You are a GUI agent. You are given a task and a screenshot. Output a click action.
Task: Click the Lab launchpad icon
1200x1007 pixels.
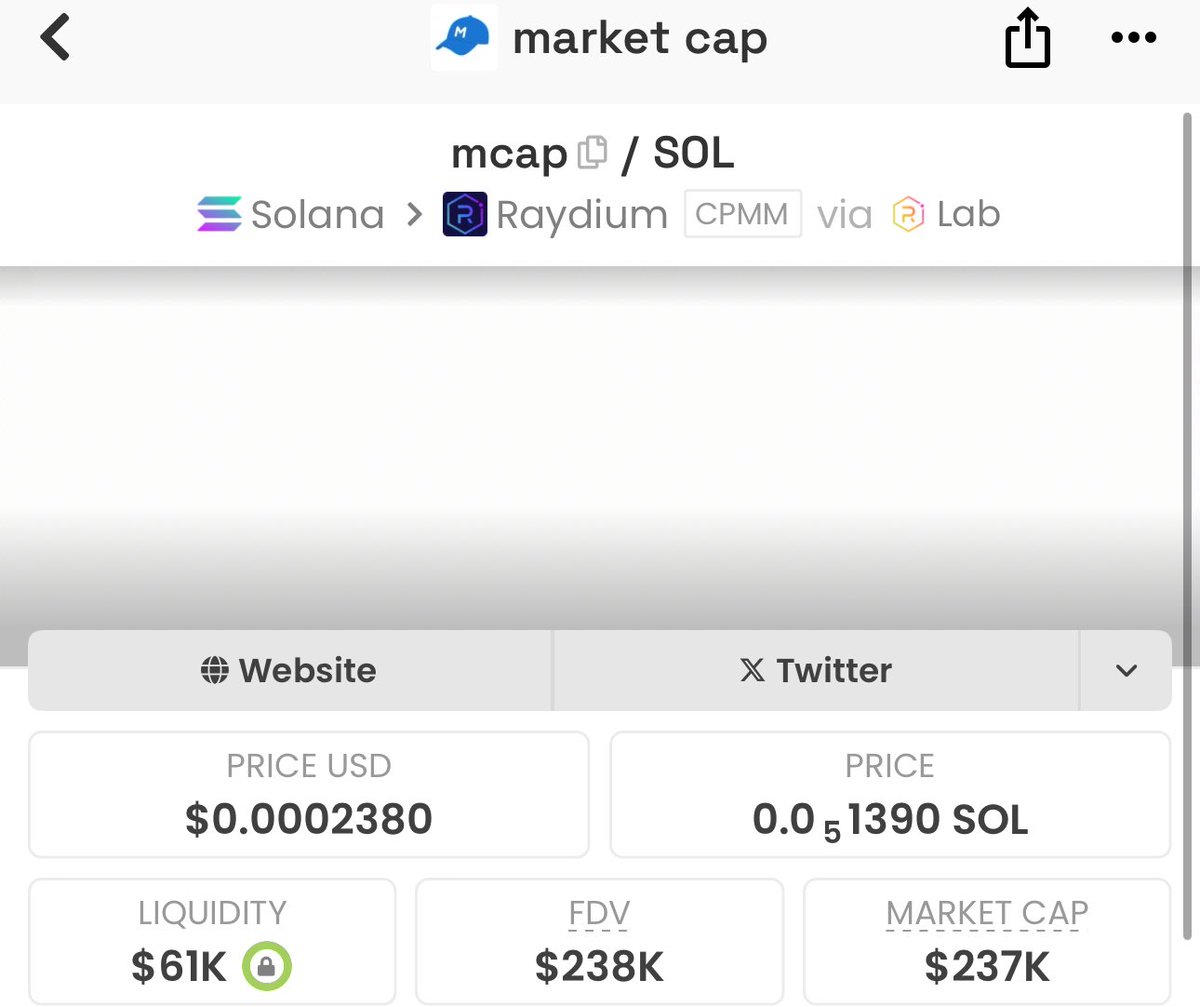908,215
